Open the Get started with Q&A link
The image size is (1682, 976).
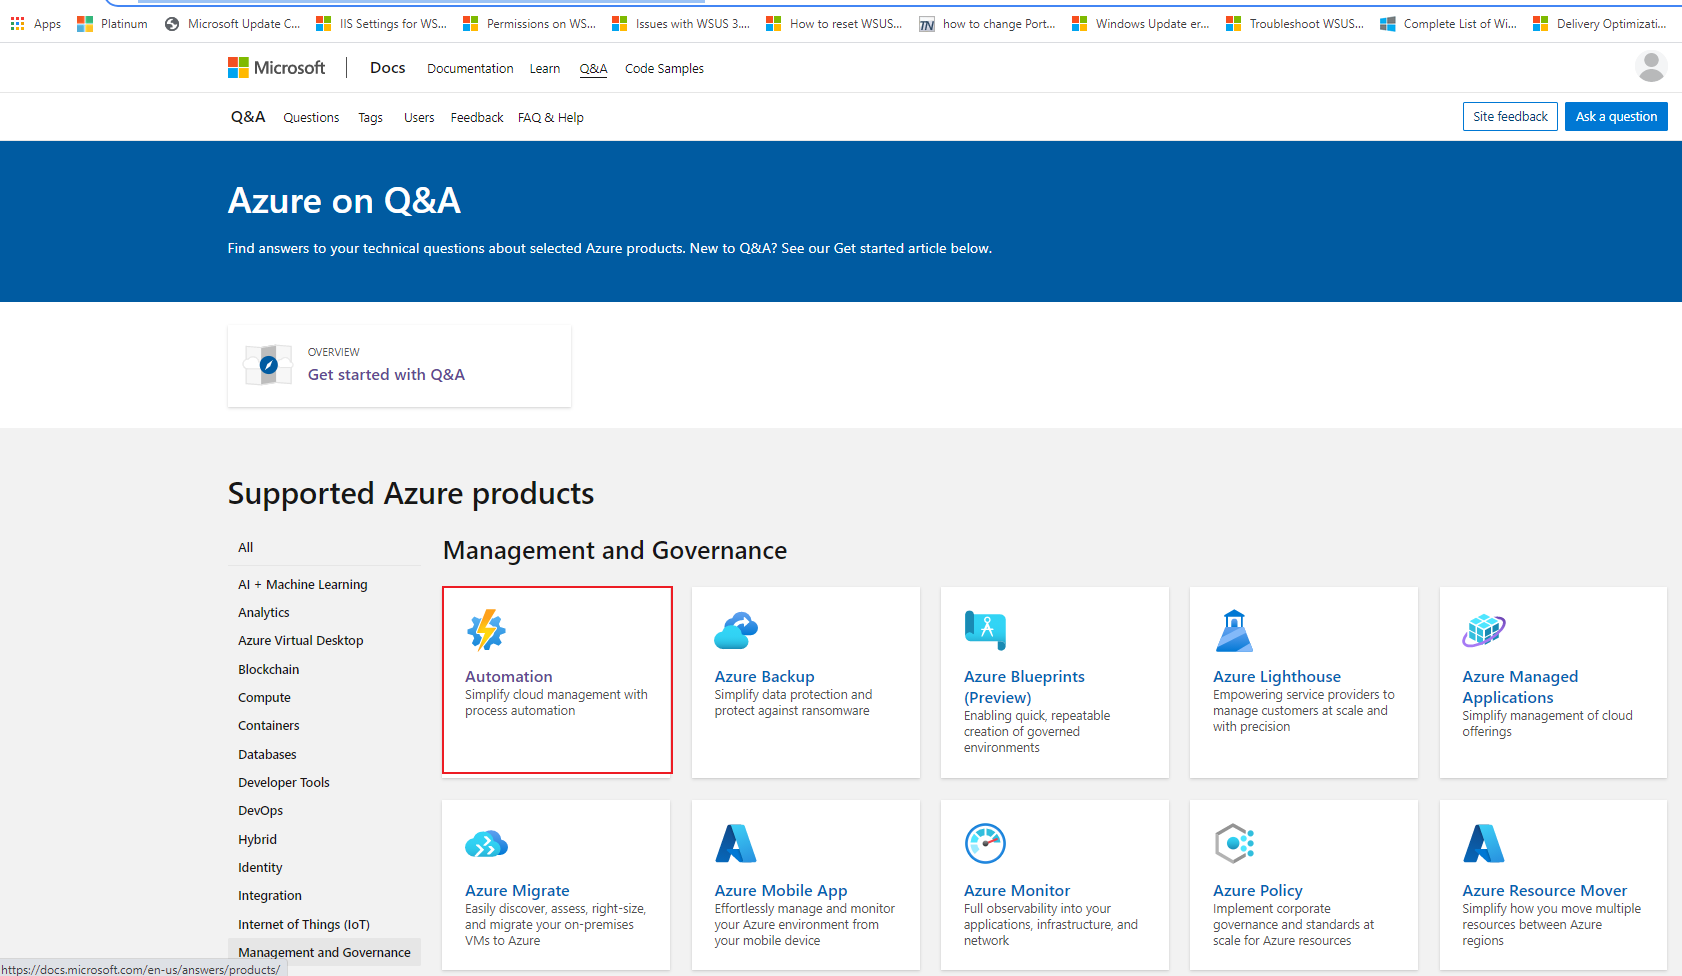(386, 374)
